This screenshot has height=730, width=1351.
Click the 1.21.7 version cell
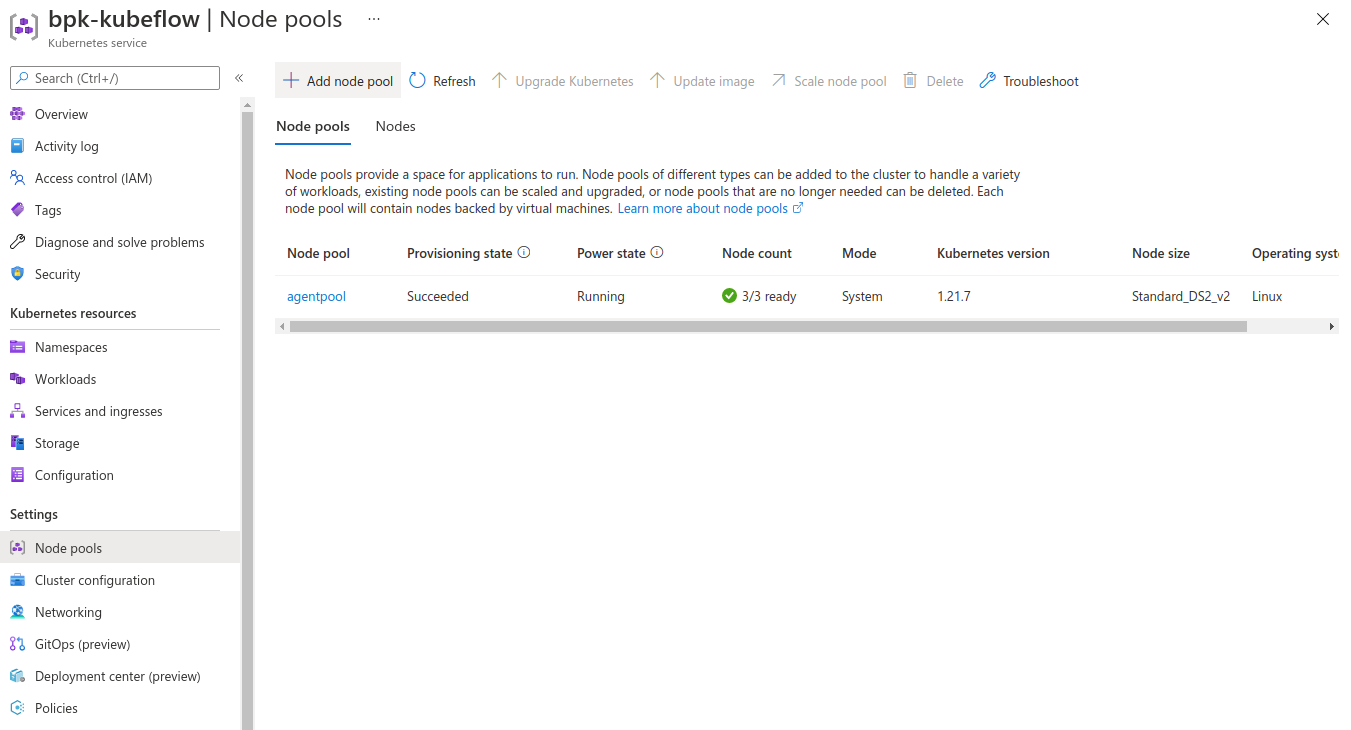954,296
